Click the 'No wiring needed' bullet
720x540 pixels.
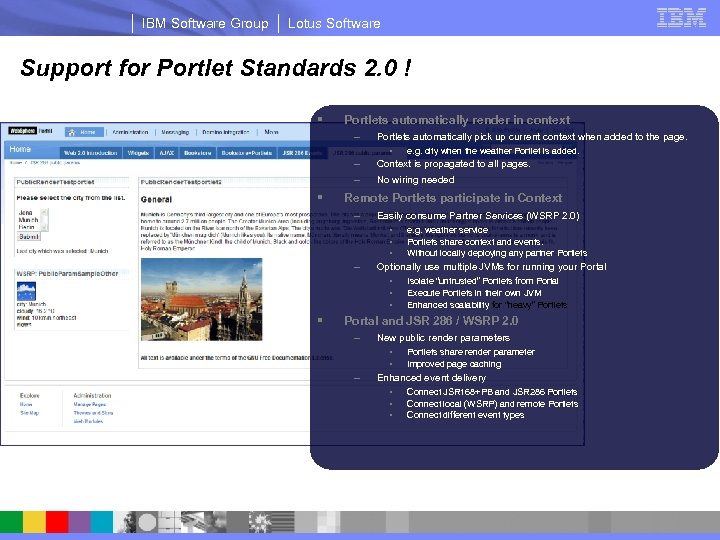click(416, 180)
